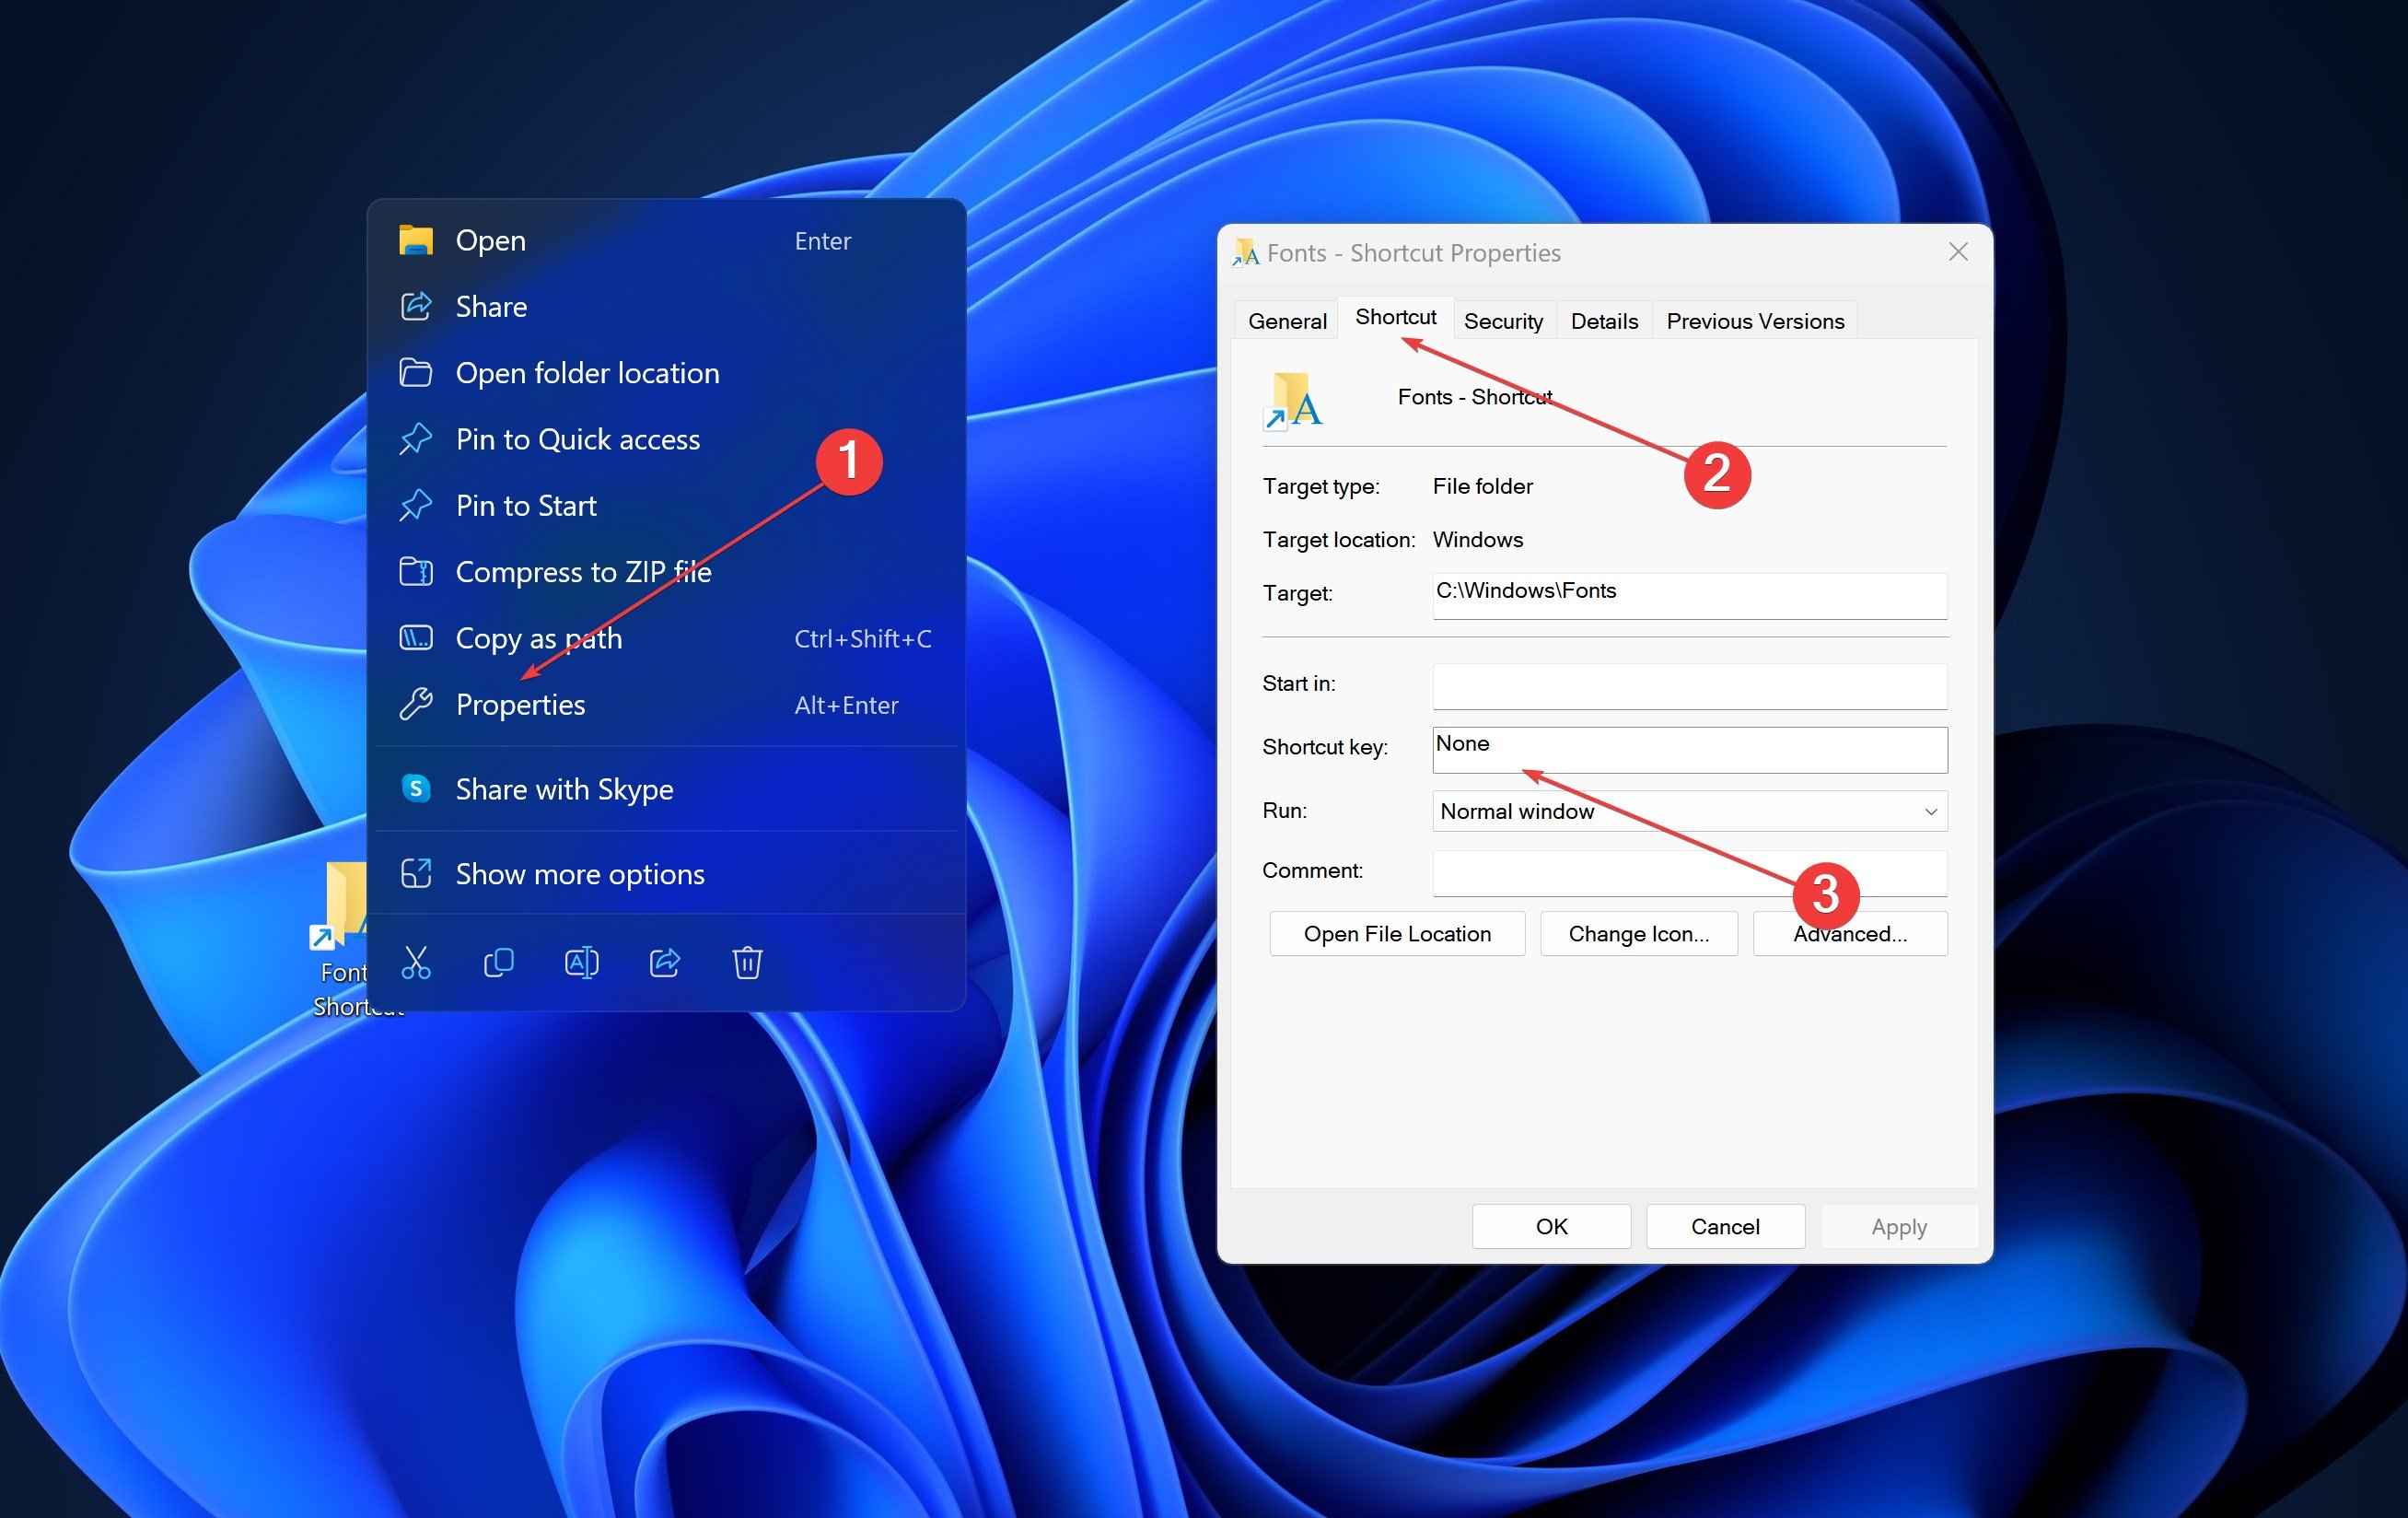Click the zipped folder icon beside Compress

[416, 571]
